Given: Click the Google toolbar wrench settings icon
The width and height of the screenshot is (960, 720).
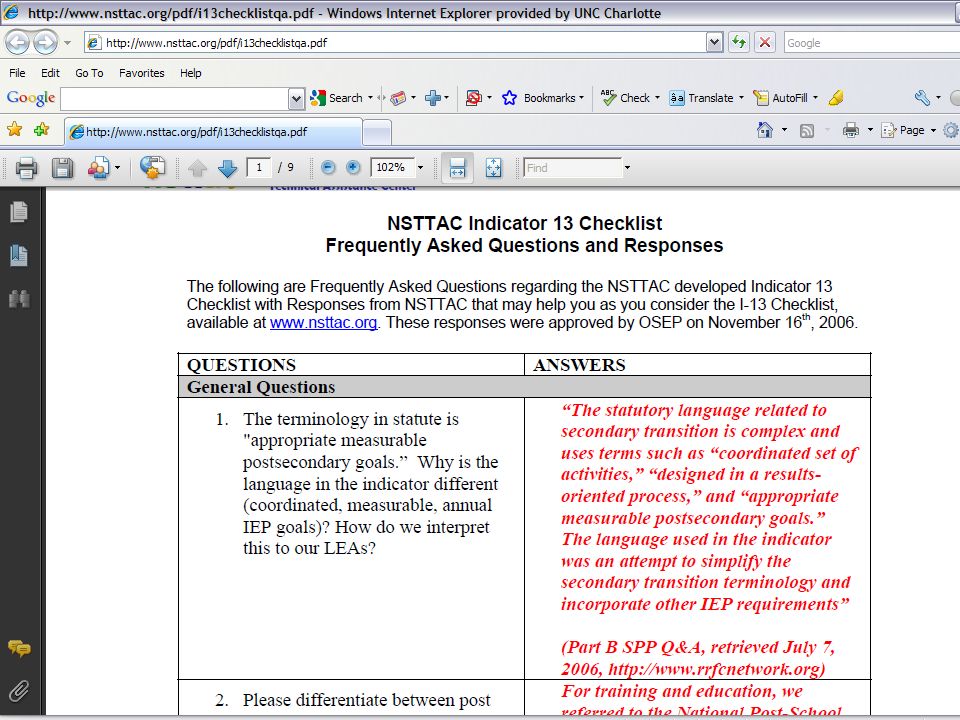Looking at the screenshot, I should [922, 98].
